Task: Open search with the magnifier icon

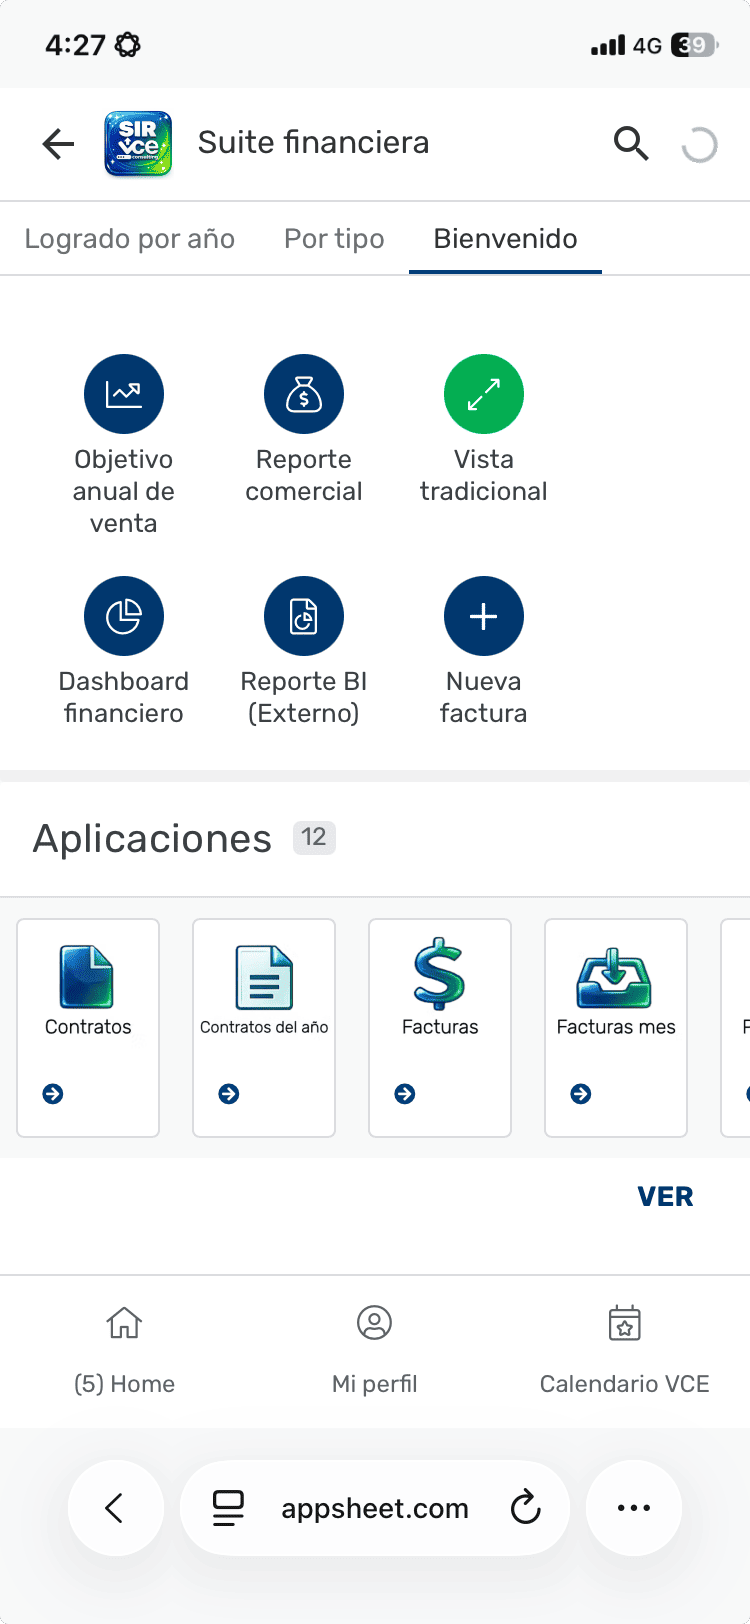Action: (x=631, y=144)
